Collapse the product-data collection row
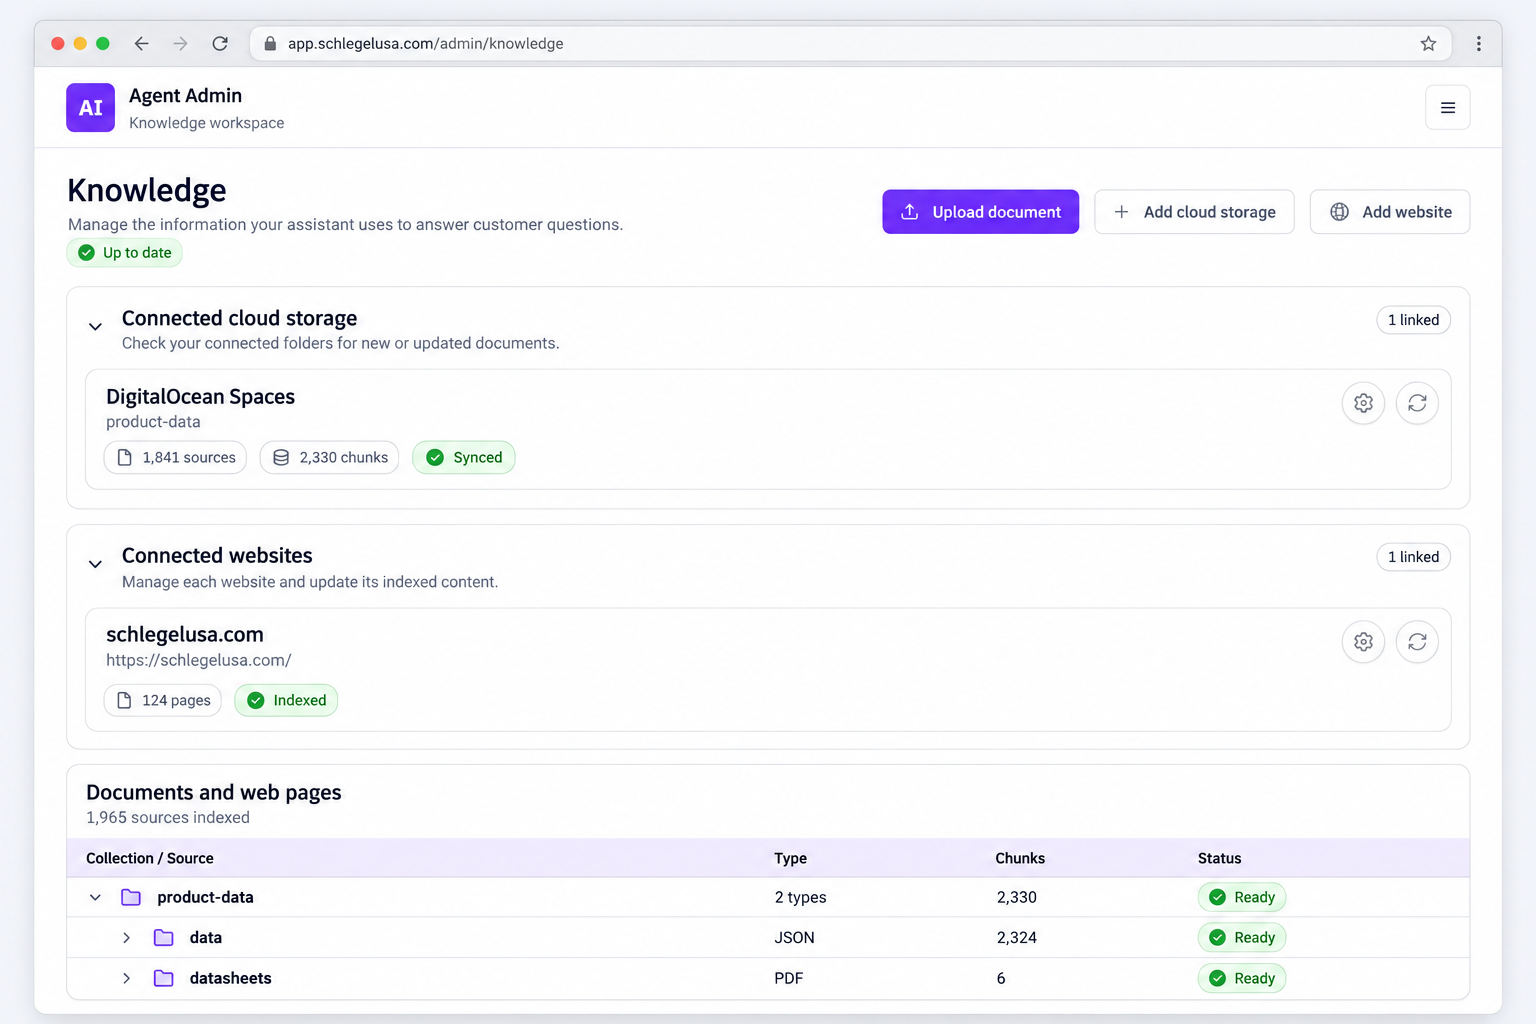The image size is (1536, 1024). tap(95, 897)
